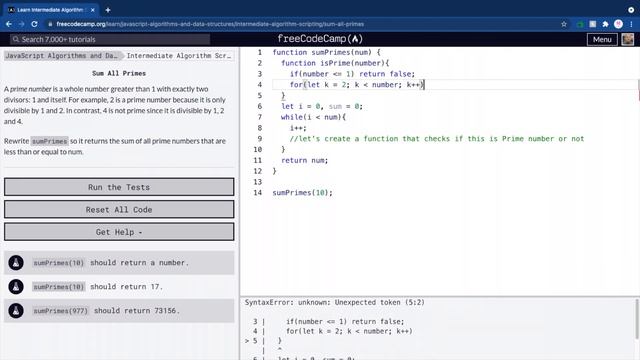Screen dimensions: 640x360
Task: Click code line 'i++;'
Action: tap(298, 128)
